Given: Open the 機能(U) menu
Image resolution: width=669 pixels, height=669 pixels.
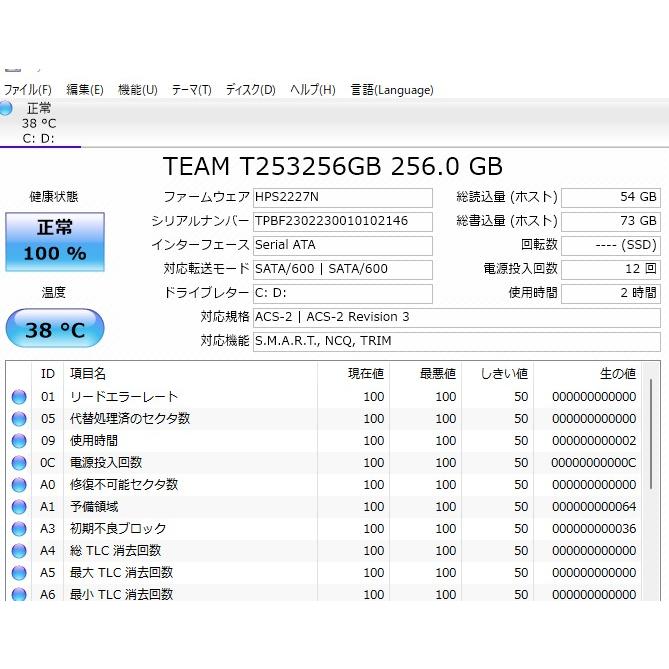Looking at the screenshot, I should click(x=138, y=90).
